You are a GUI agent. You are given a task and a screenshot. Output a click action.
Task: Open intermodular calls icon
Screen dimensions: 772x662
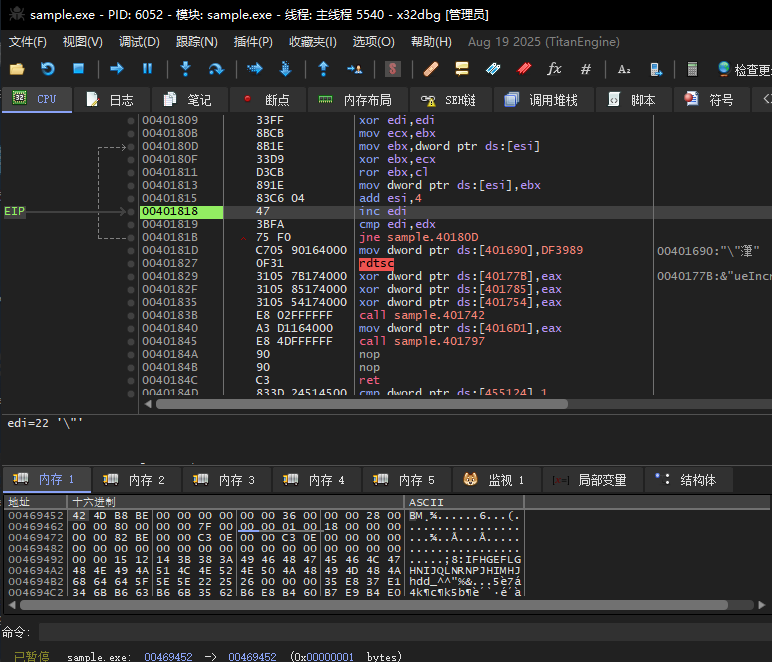tap(656, 69)
